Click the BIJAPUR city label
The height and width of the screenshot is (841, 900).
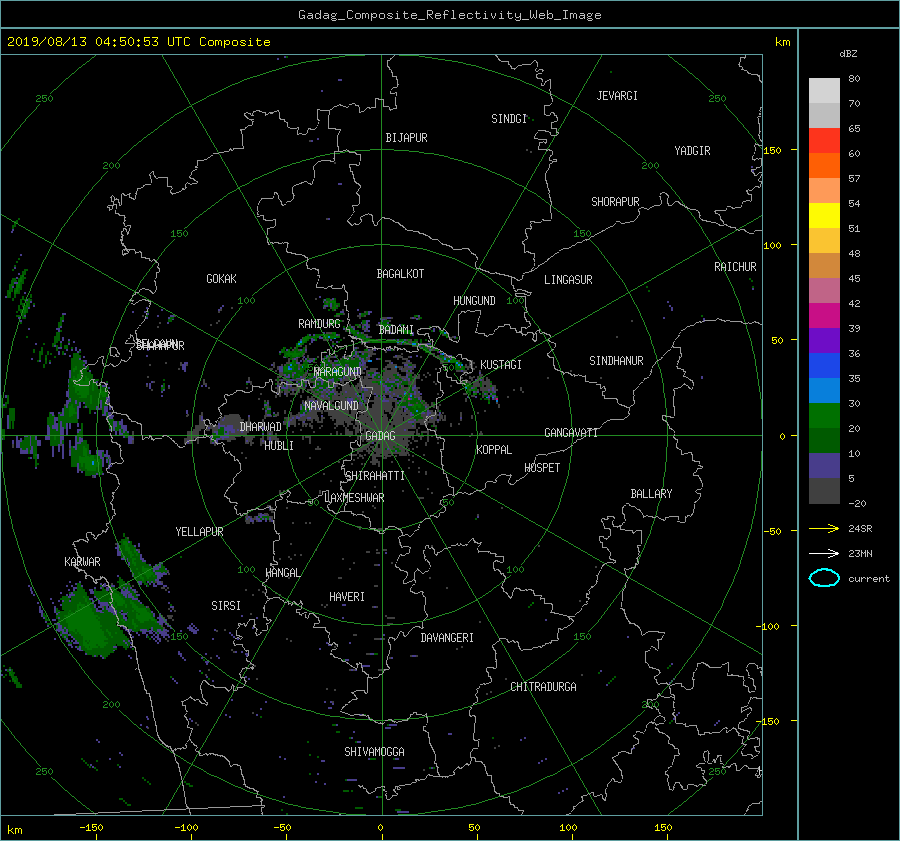click(406, 138)
